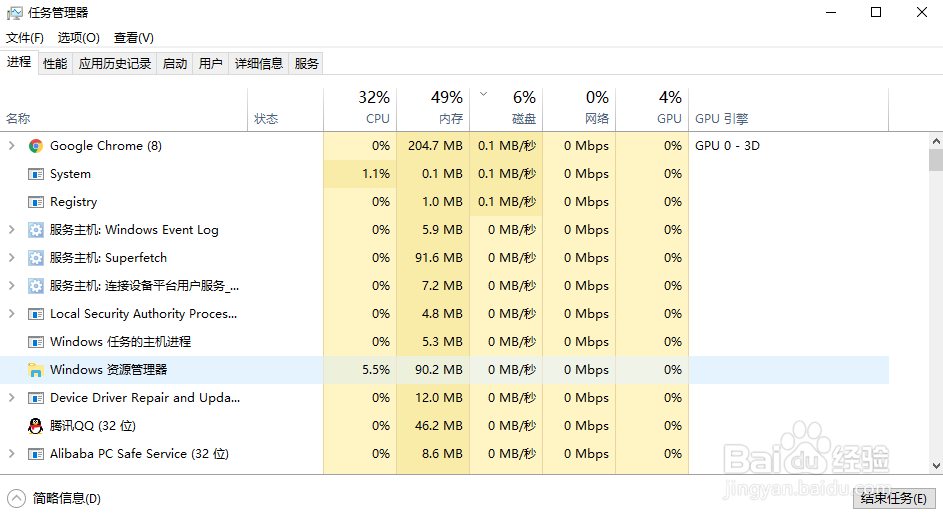Click the 结束任务 button
This screenshot has height=522, width=943.
pyautogui.click(x=893, y=498)
